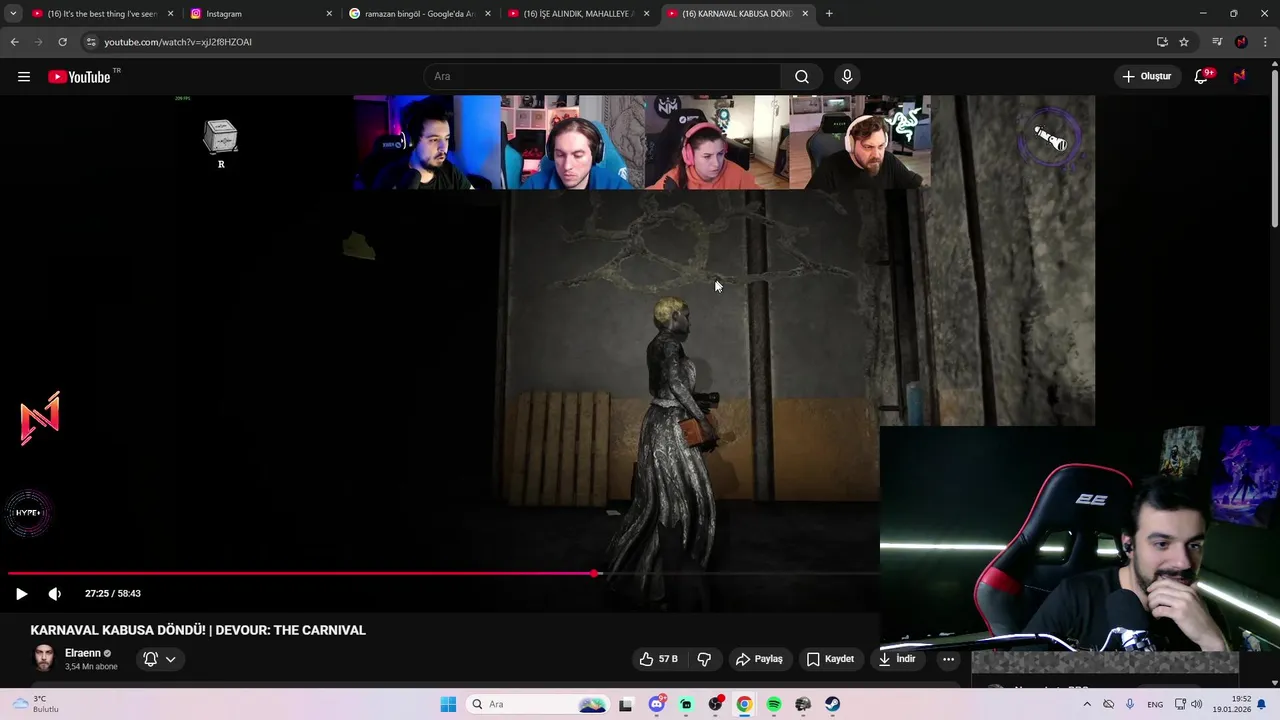Open Spotify from the taskbar
1280x720 pixels.
point(774,704)
